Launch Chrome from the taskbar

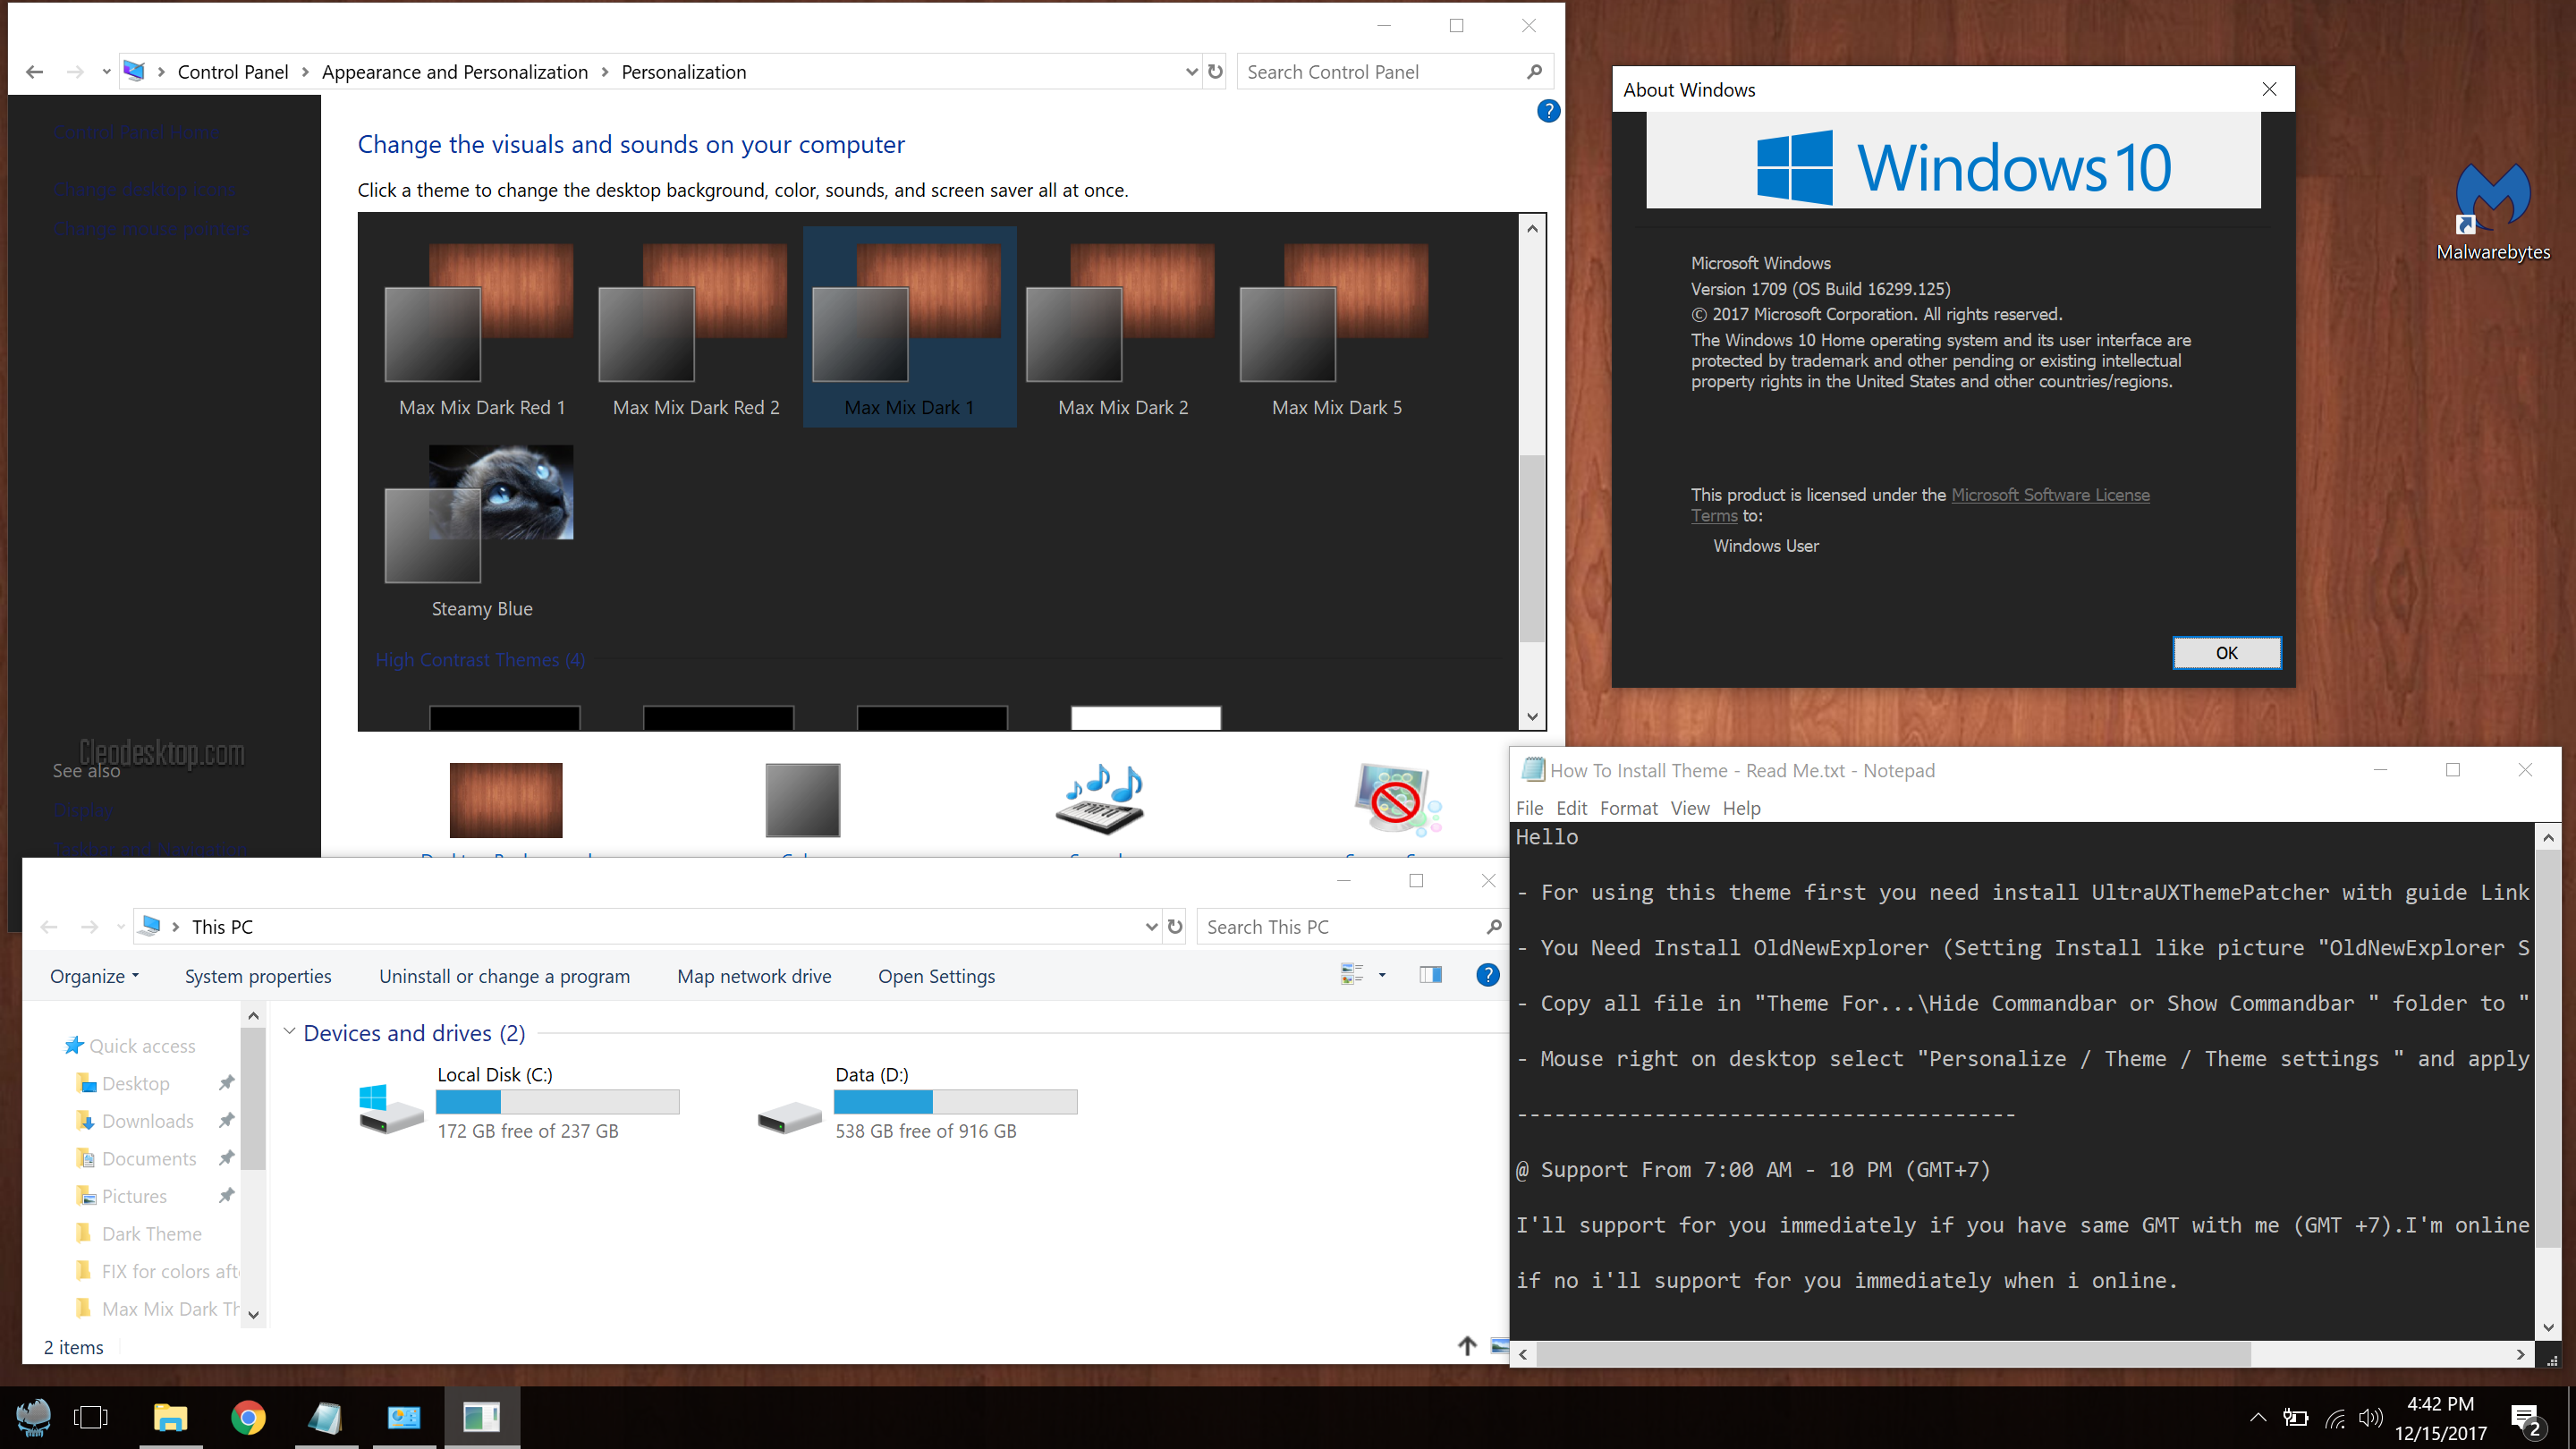coord(248,1417)
